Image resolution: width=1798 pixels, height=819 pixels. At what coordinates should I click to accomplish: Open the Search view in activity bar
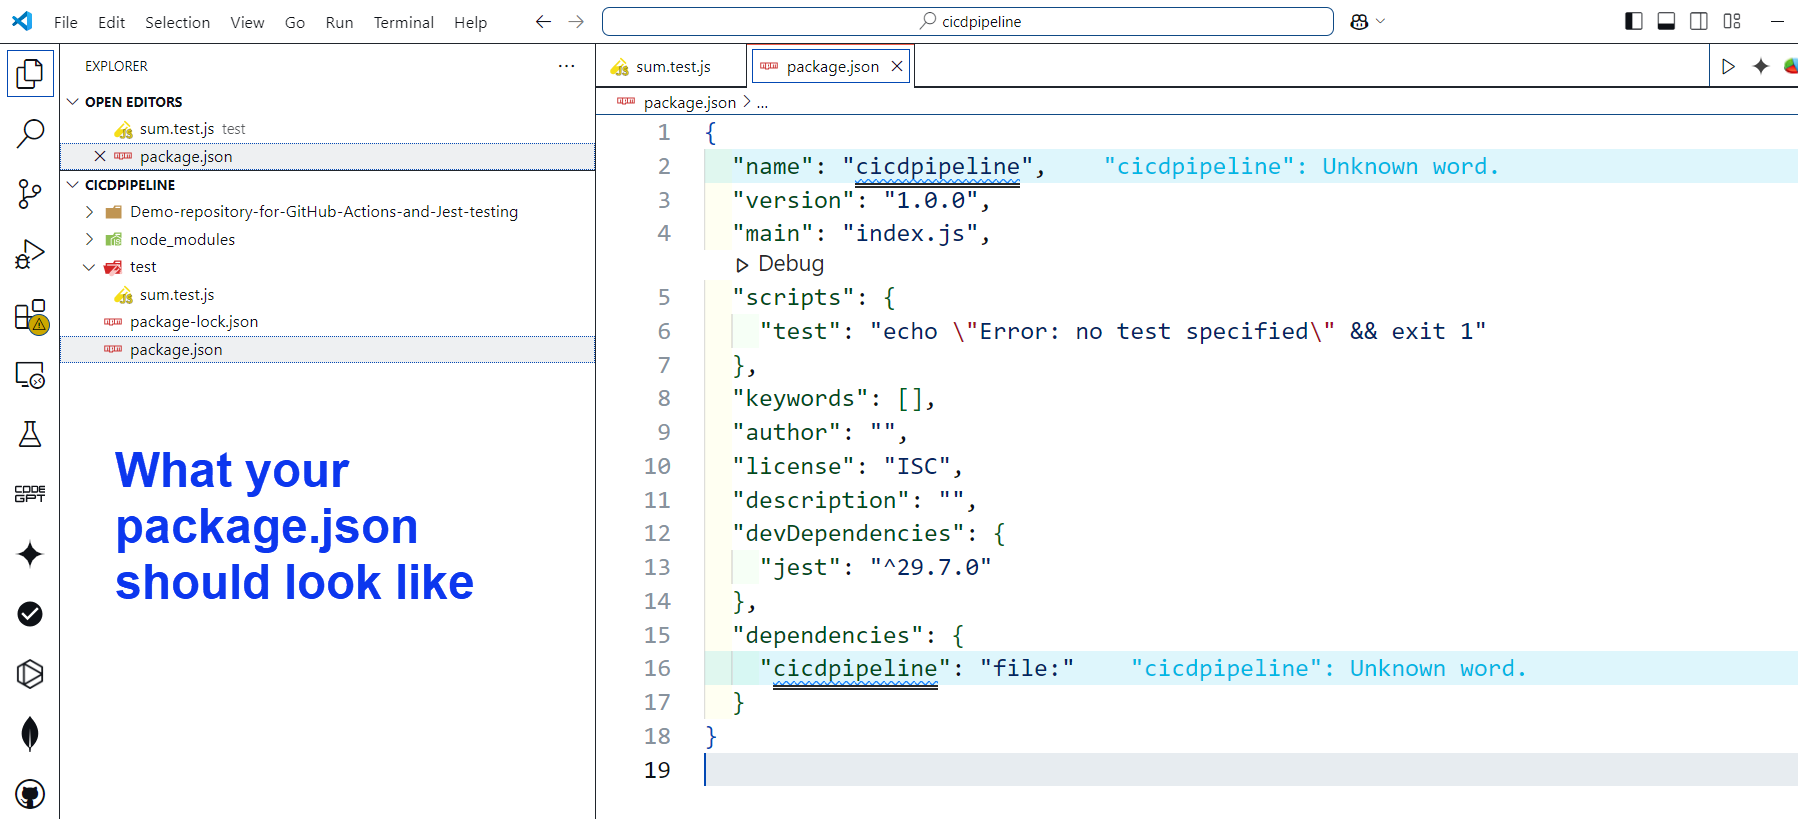[x=30, y=133]
